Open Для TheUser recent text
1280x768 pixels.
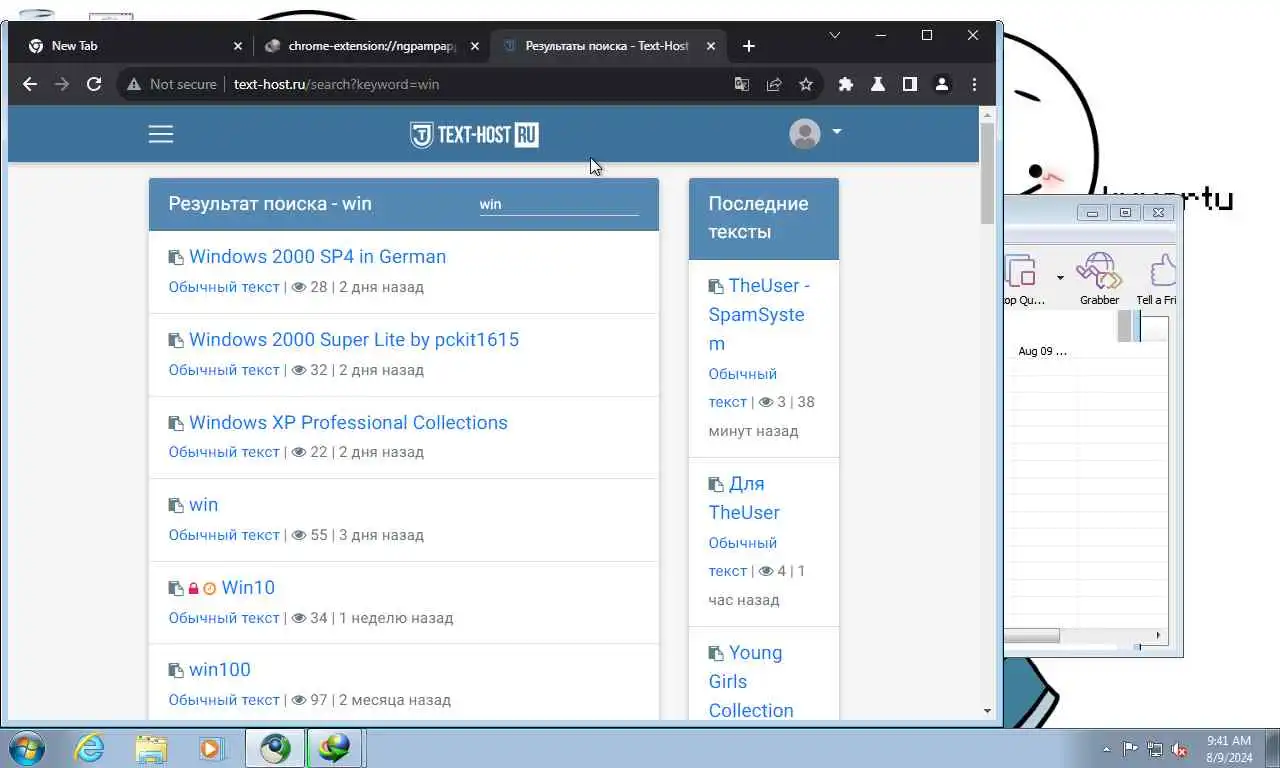744,498
